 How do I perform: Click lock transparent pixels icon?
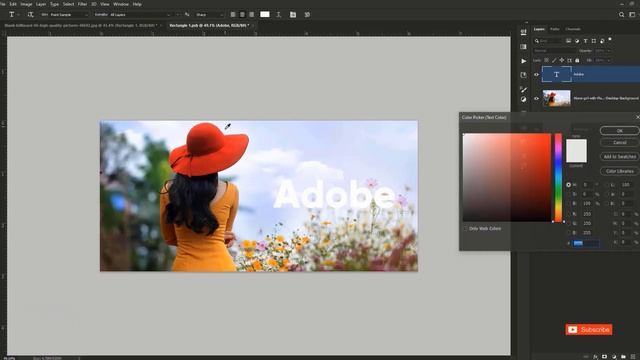coord(546,60)
